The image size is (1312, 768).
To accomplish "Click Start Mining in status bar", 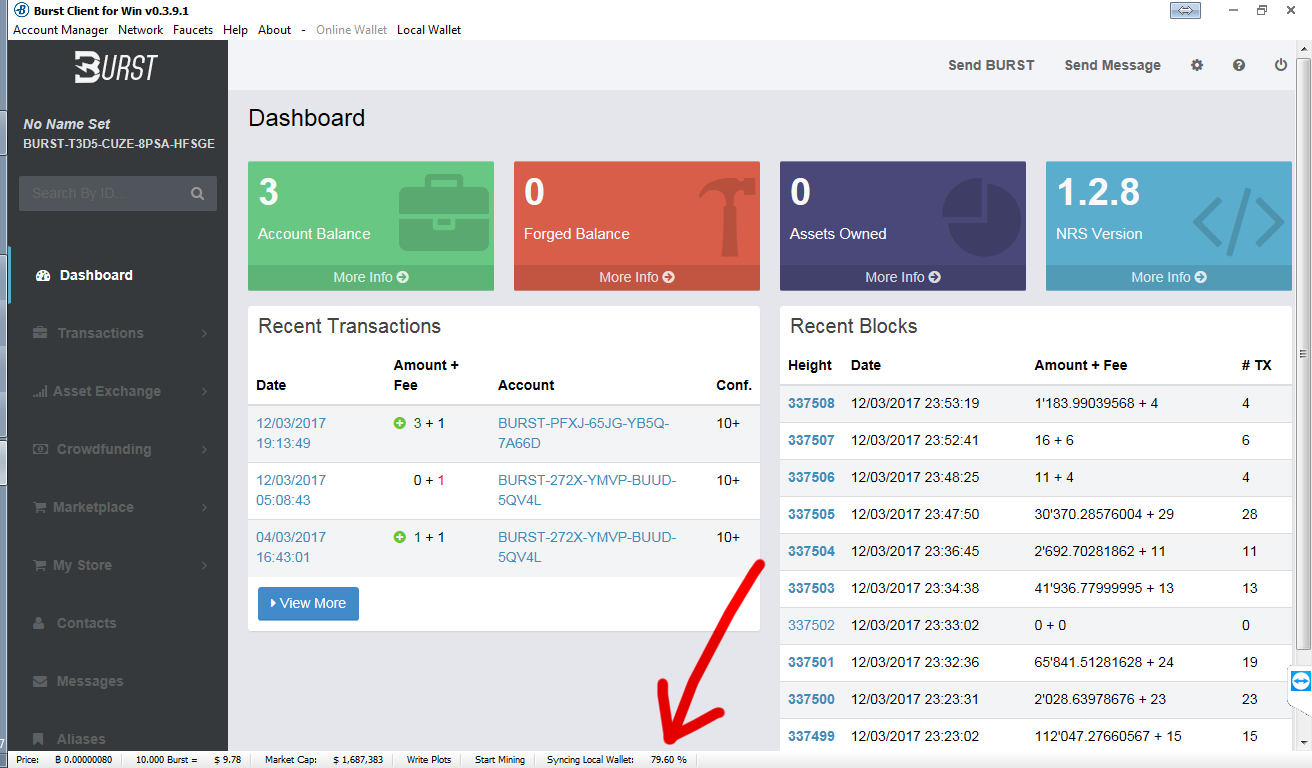I will click(500, 760).
